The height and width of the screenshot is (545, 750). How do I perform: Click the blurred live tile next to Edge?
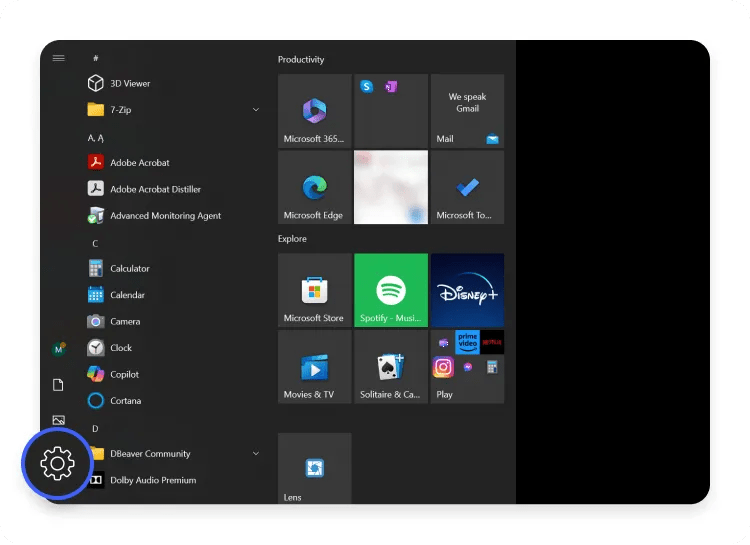[x=391, y=187]
